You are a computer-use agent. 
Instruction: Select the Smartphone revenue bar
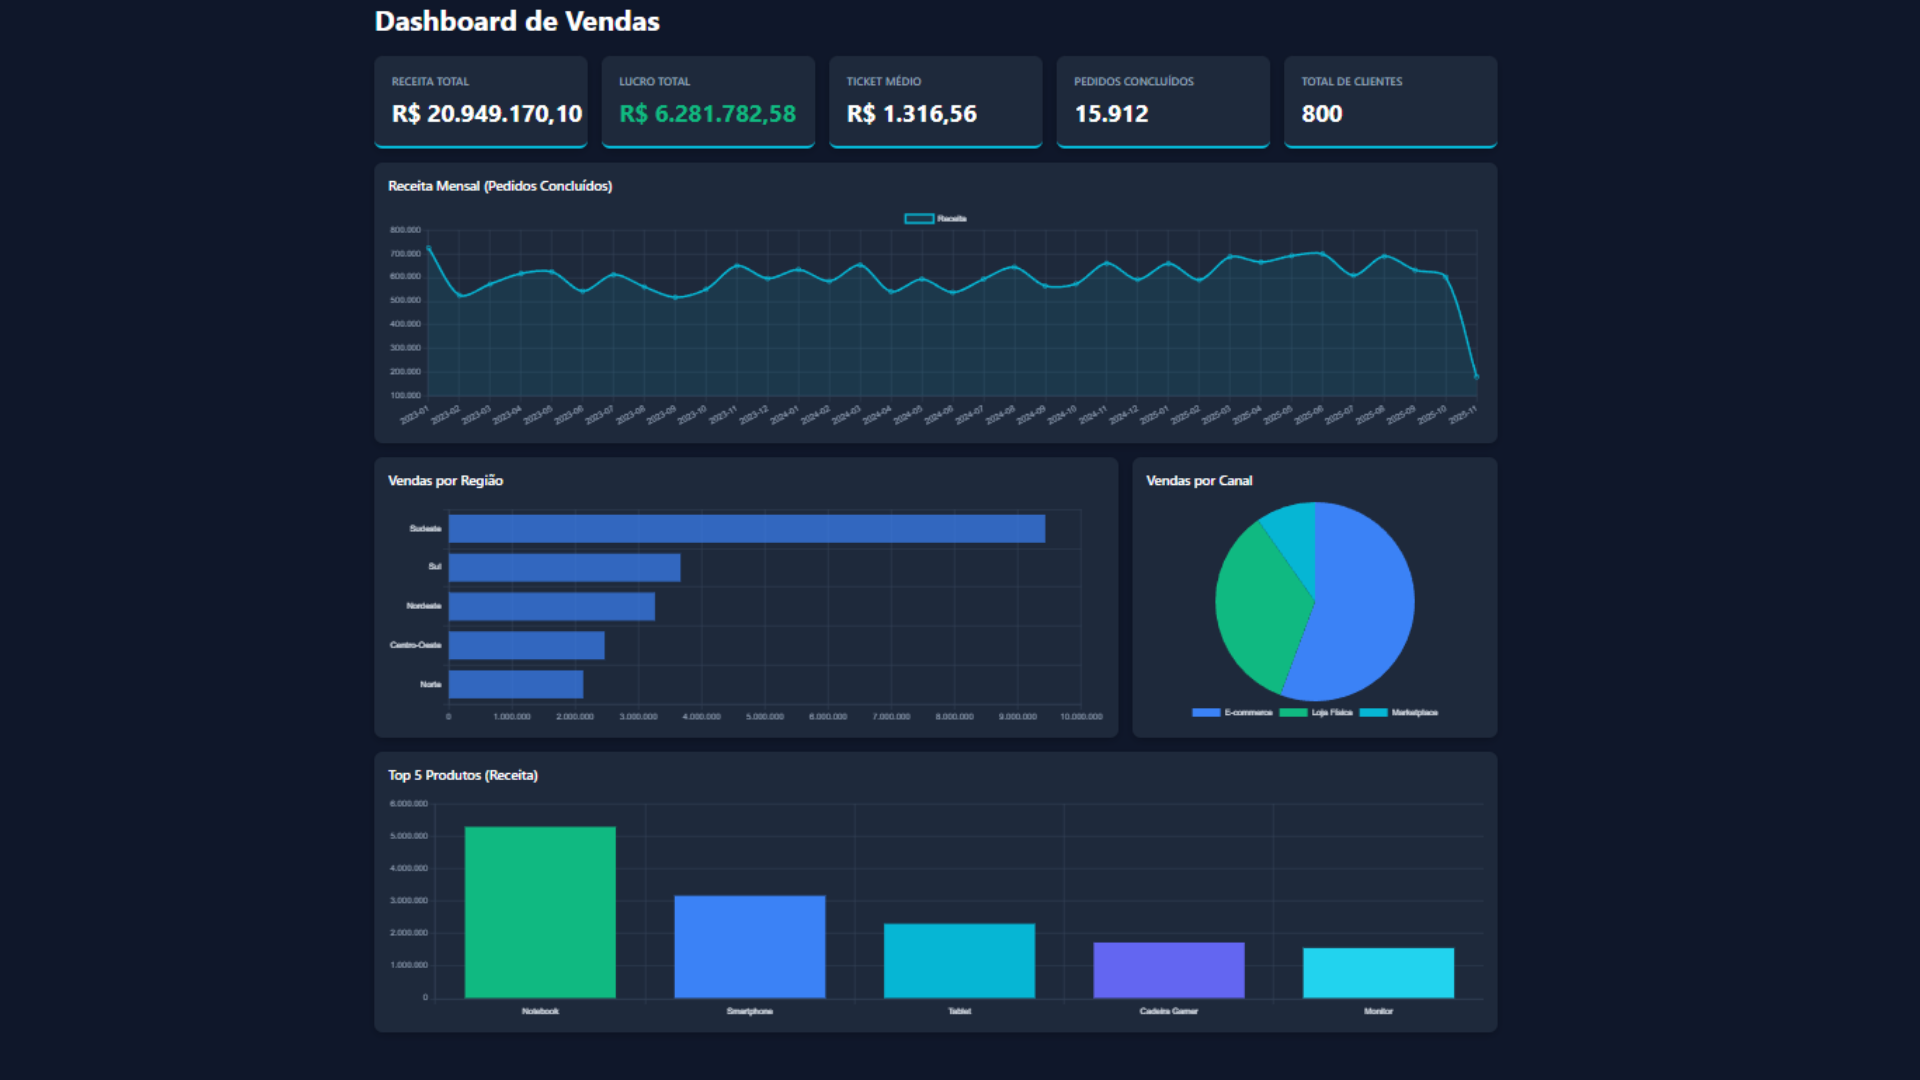pos(749,945)
